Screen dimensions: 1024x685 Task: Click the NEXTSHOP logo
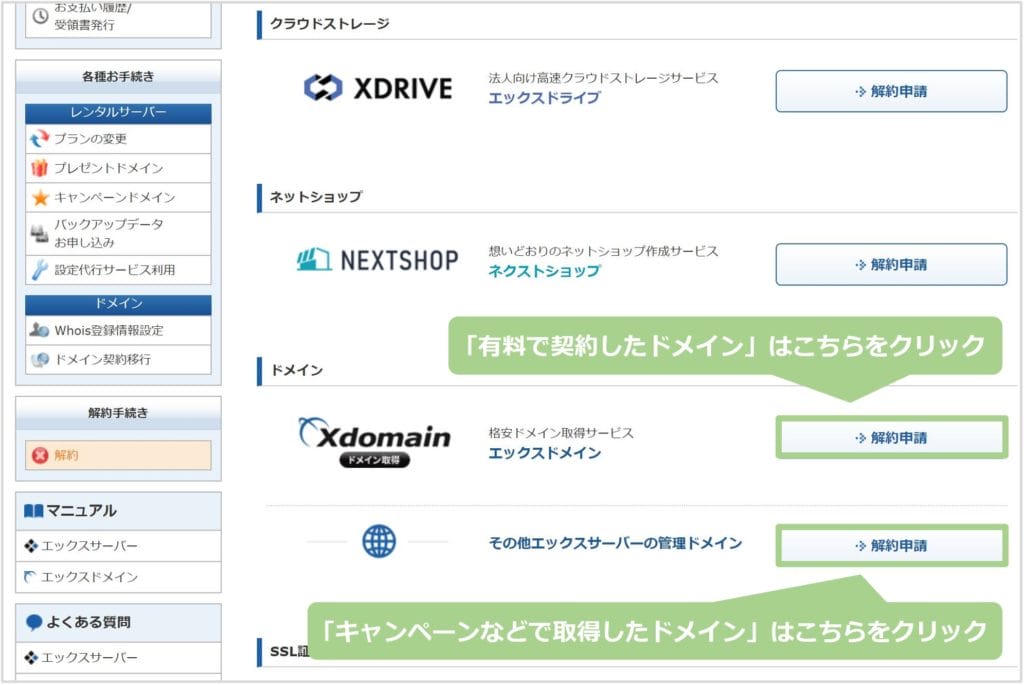[377, 261]
